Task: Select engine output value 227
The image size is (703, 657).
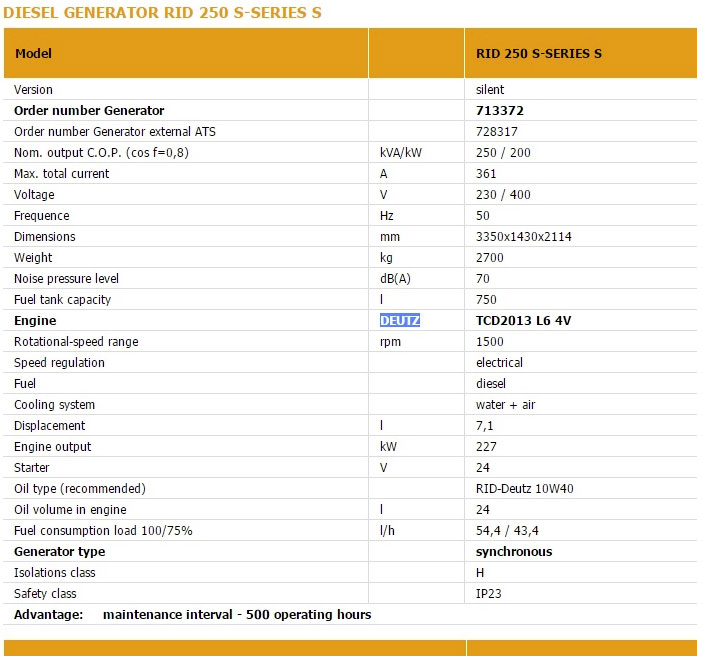Action: (486, 447)
